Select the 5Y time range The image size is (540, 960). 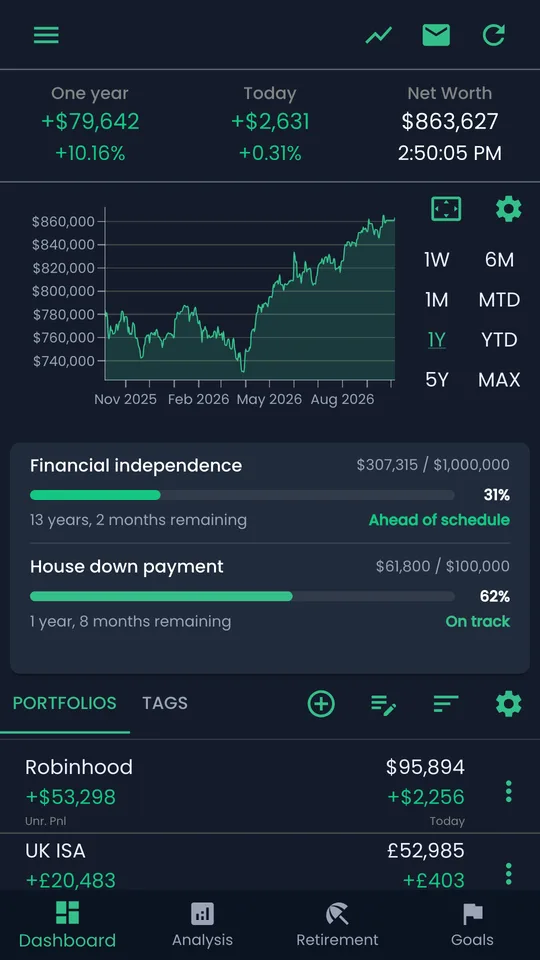(437, 380)
